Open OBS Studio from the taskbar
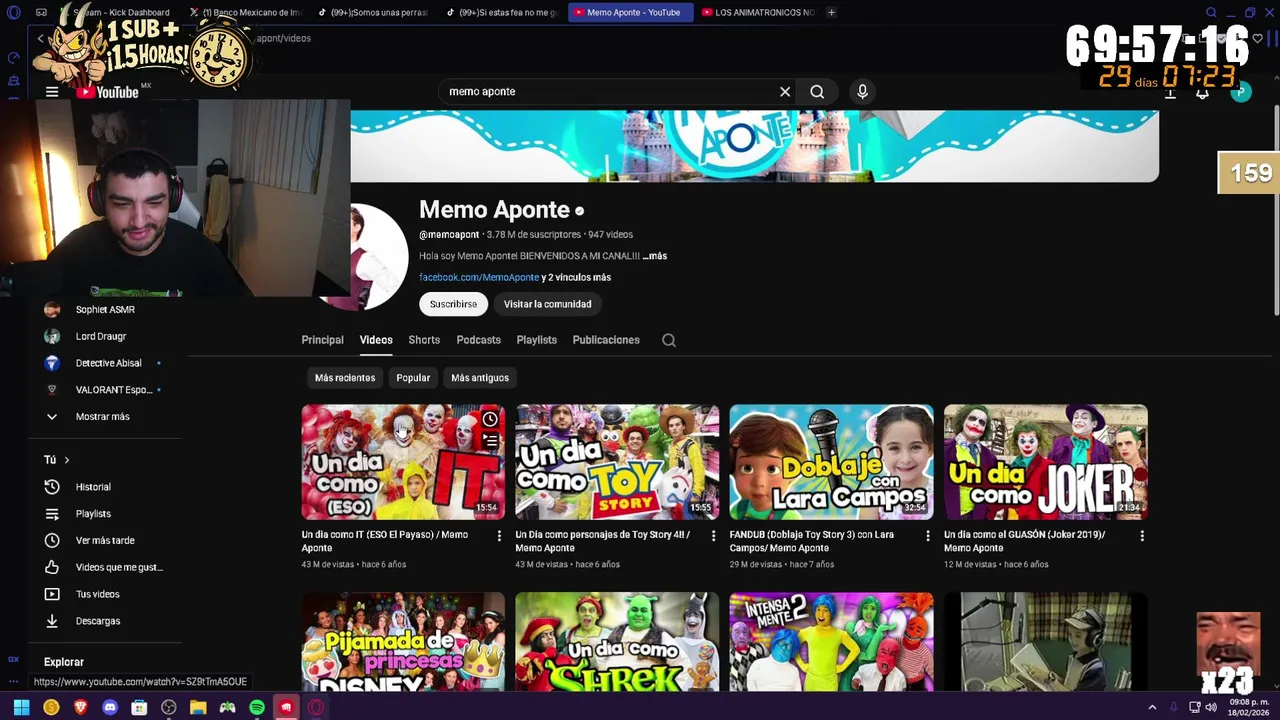This screenshot has height=720, width=1280. pos(169,707)
